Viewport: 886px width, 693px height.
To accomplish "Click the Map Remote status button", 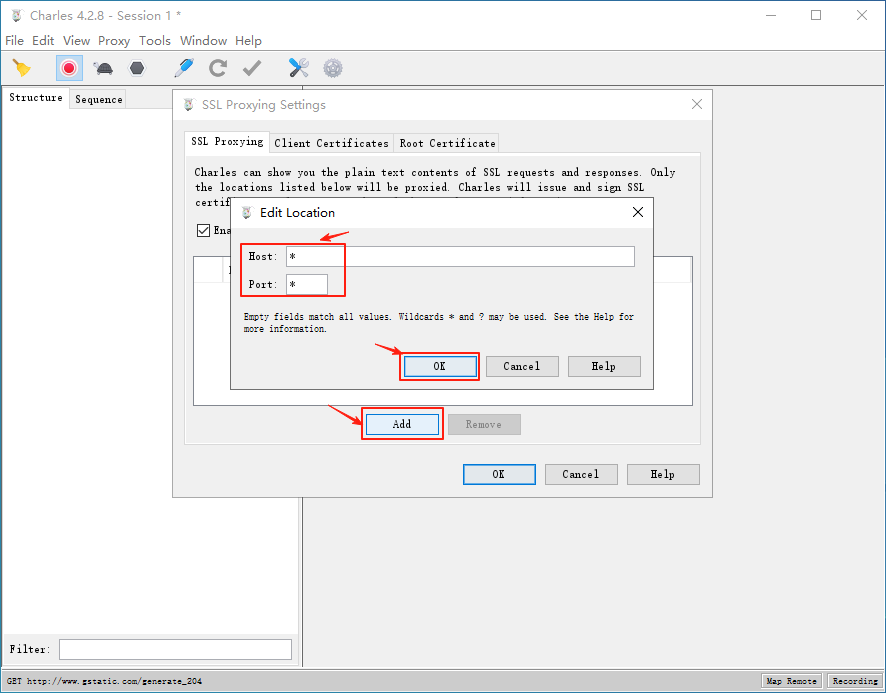I will click(x=792, y=681).
